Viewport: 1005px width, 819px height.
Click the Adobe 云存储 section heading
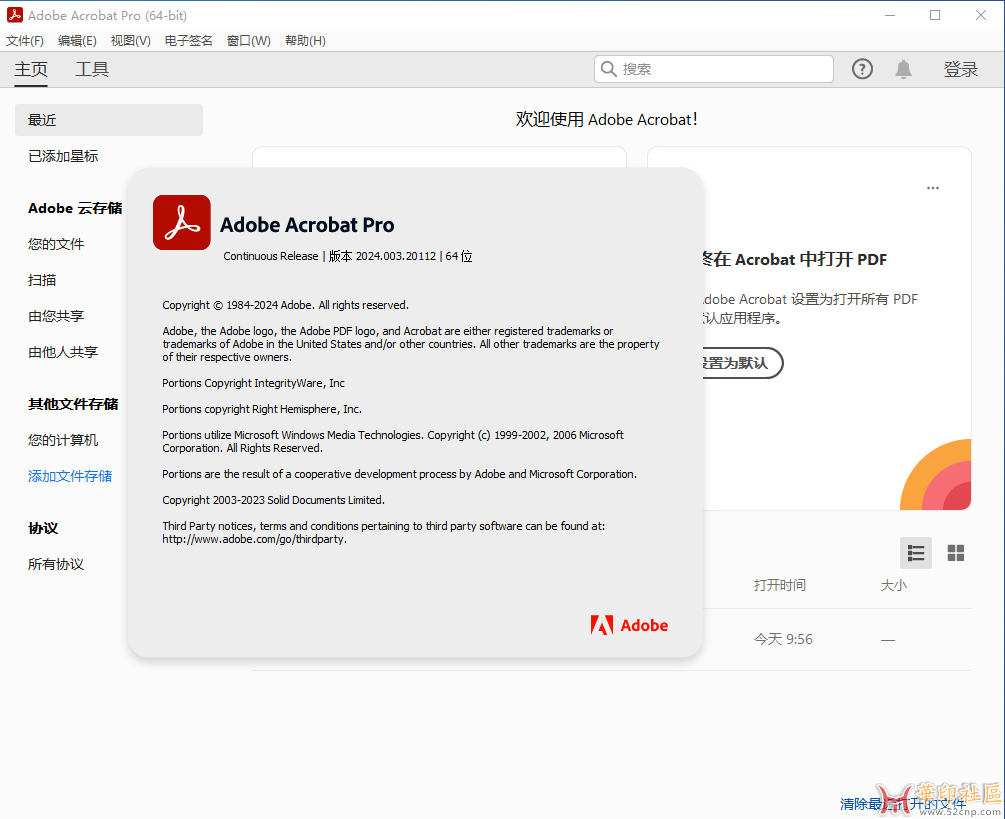tap(75, 208)
